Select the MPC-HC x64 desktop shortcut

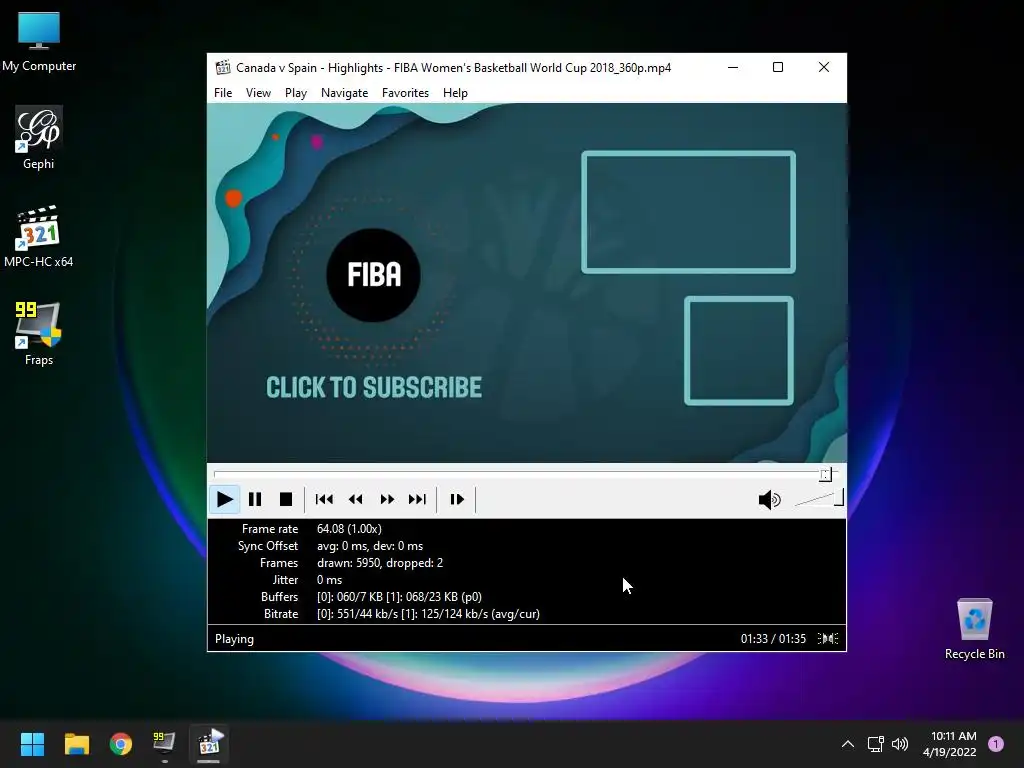point(39,236)
